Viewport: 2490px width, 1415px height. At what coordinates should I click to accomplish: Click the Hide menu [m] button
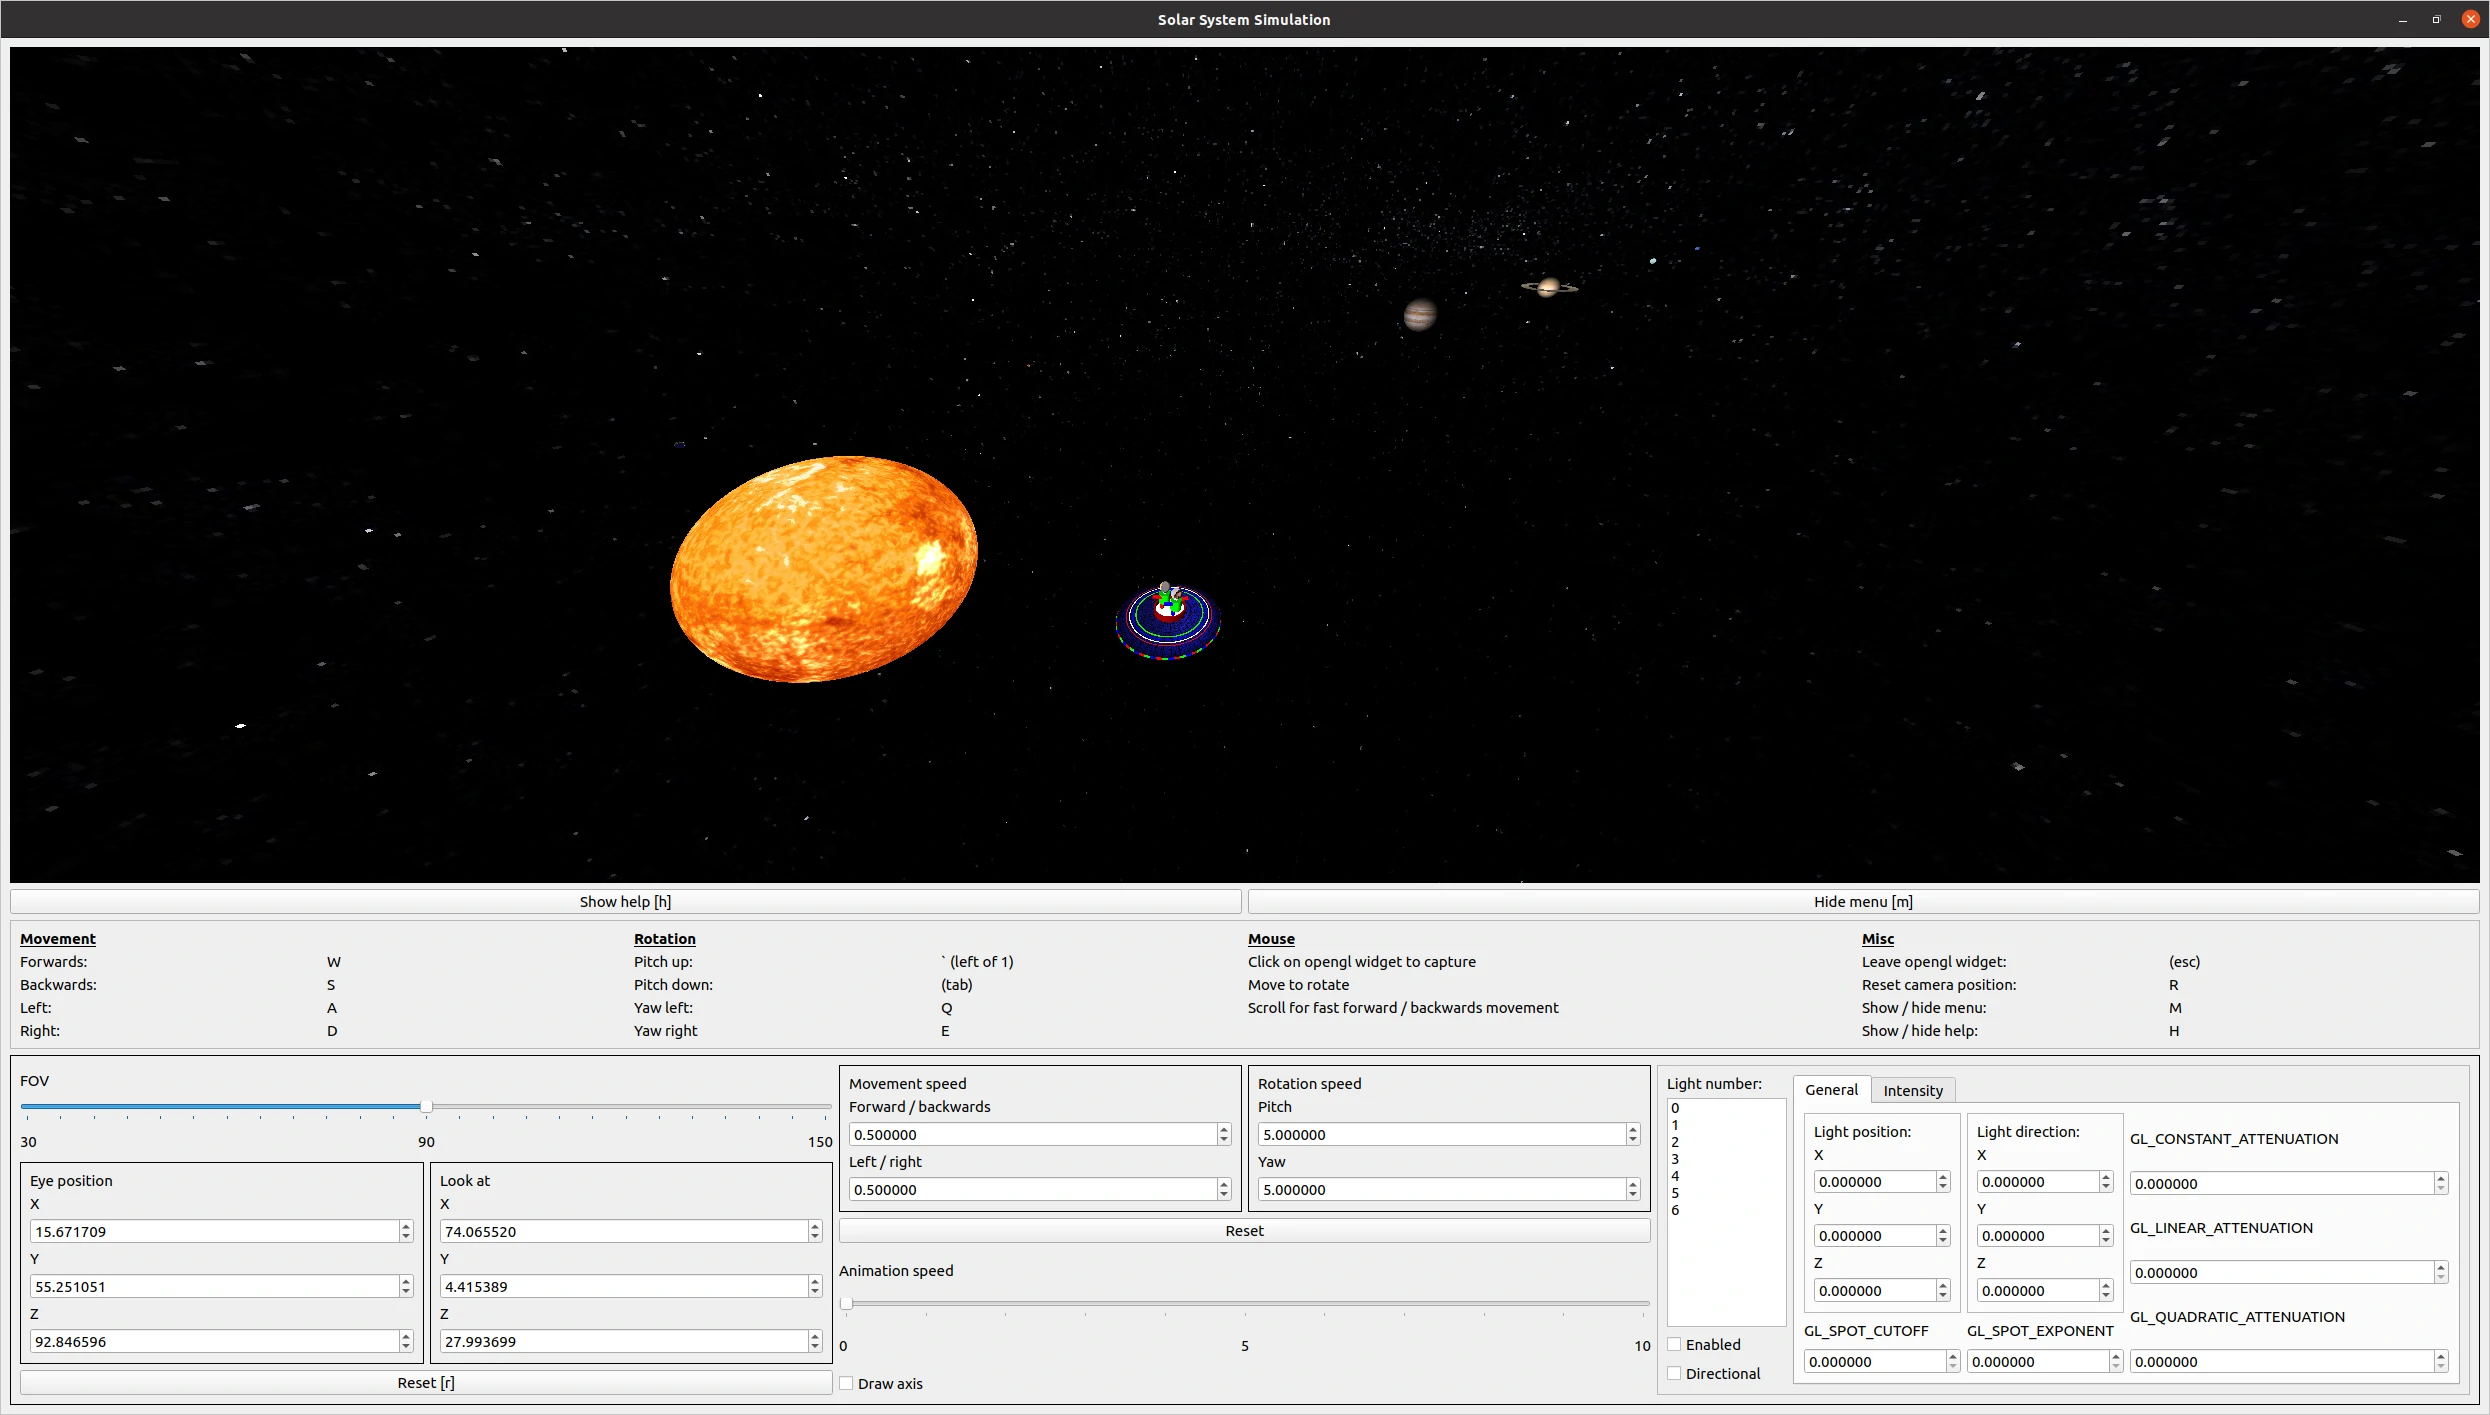click(1863, 901)
